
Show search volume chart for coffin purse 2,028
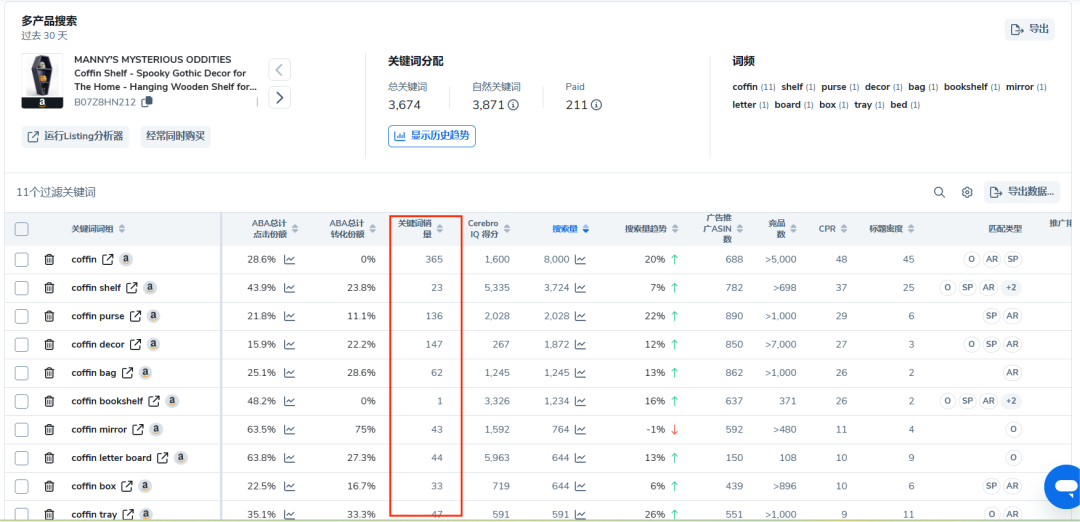(x=581, y=316)
